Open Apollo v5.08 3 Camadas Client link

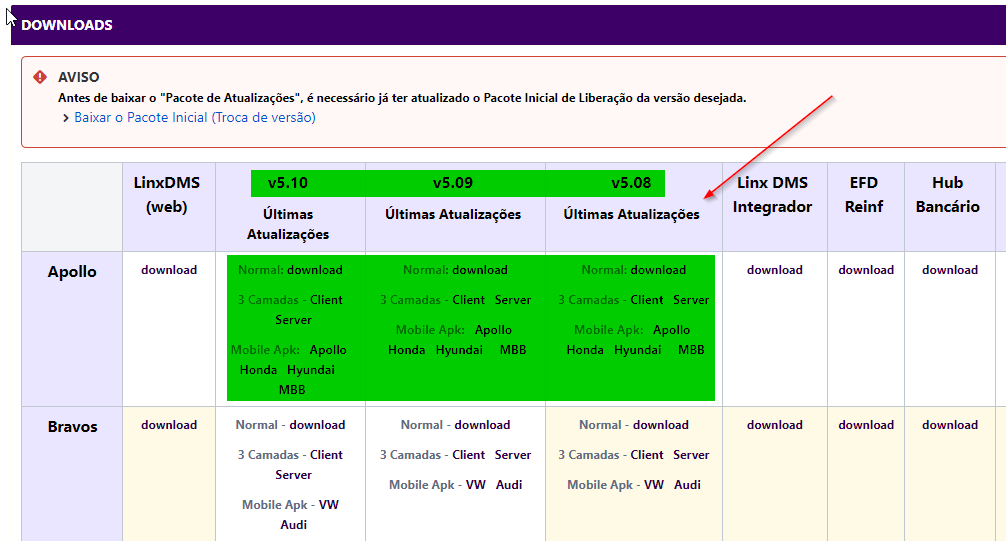[x=647, y=300]
